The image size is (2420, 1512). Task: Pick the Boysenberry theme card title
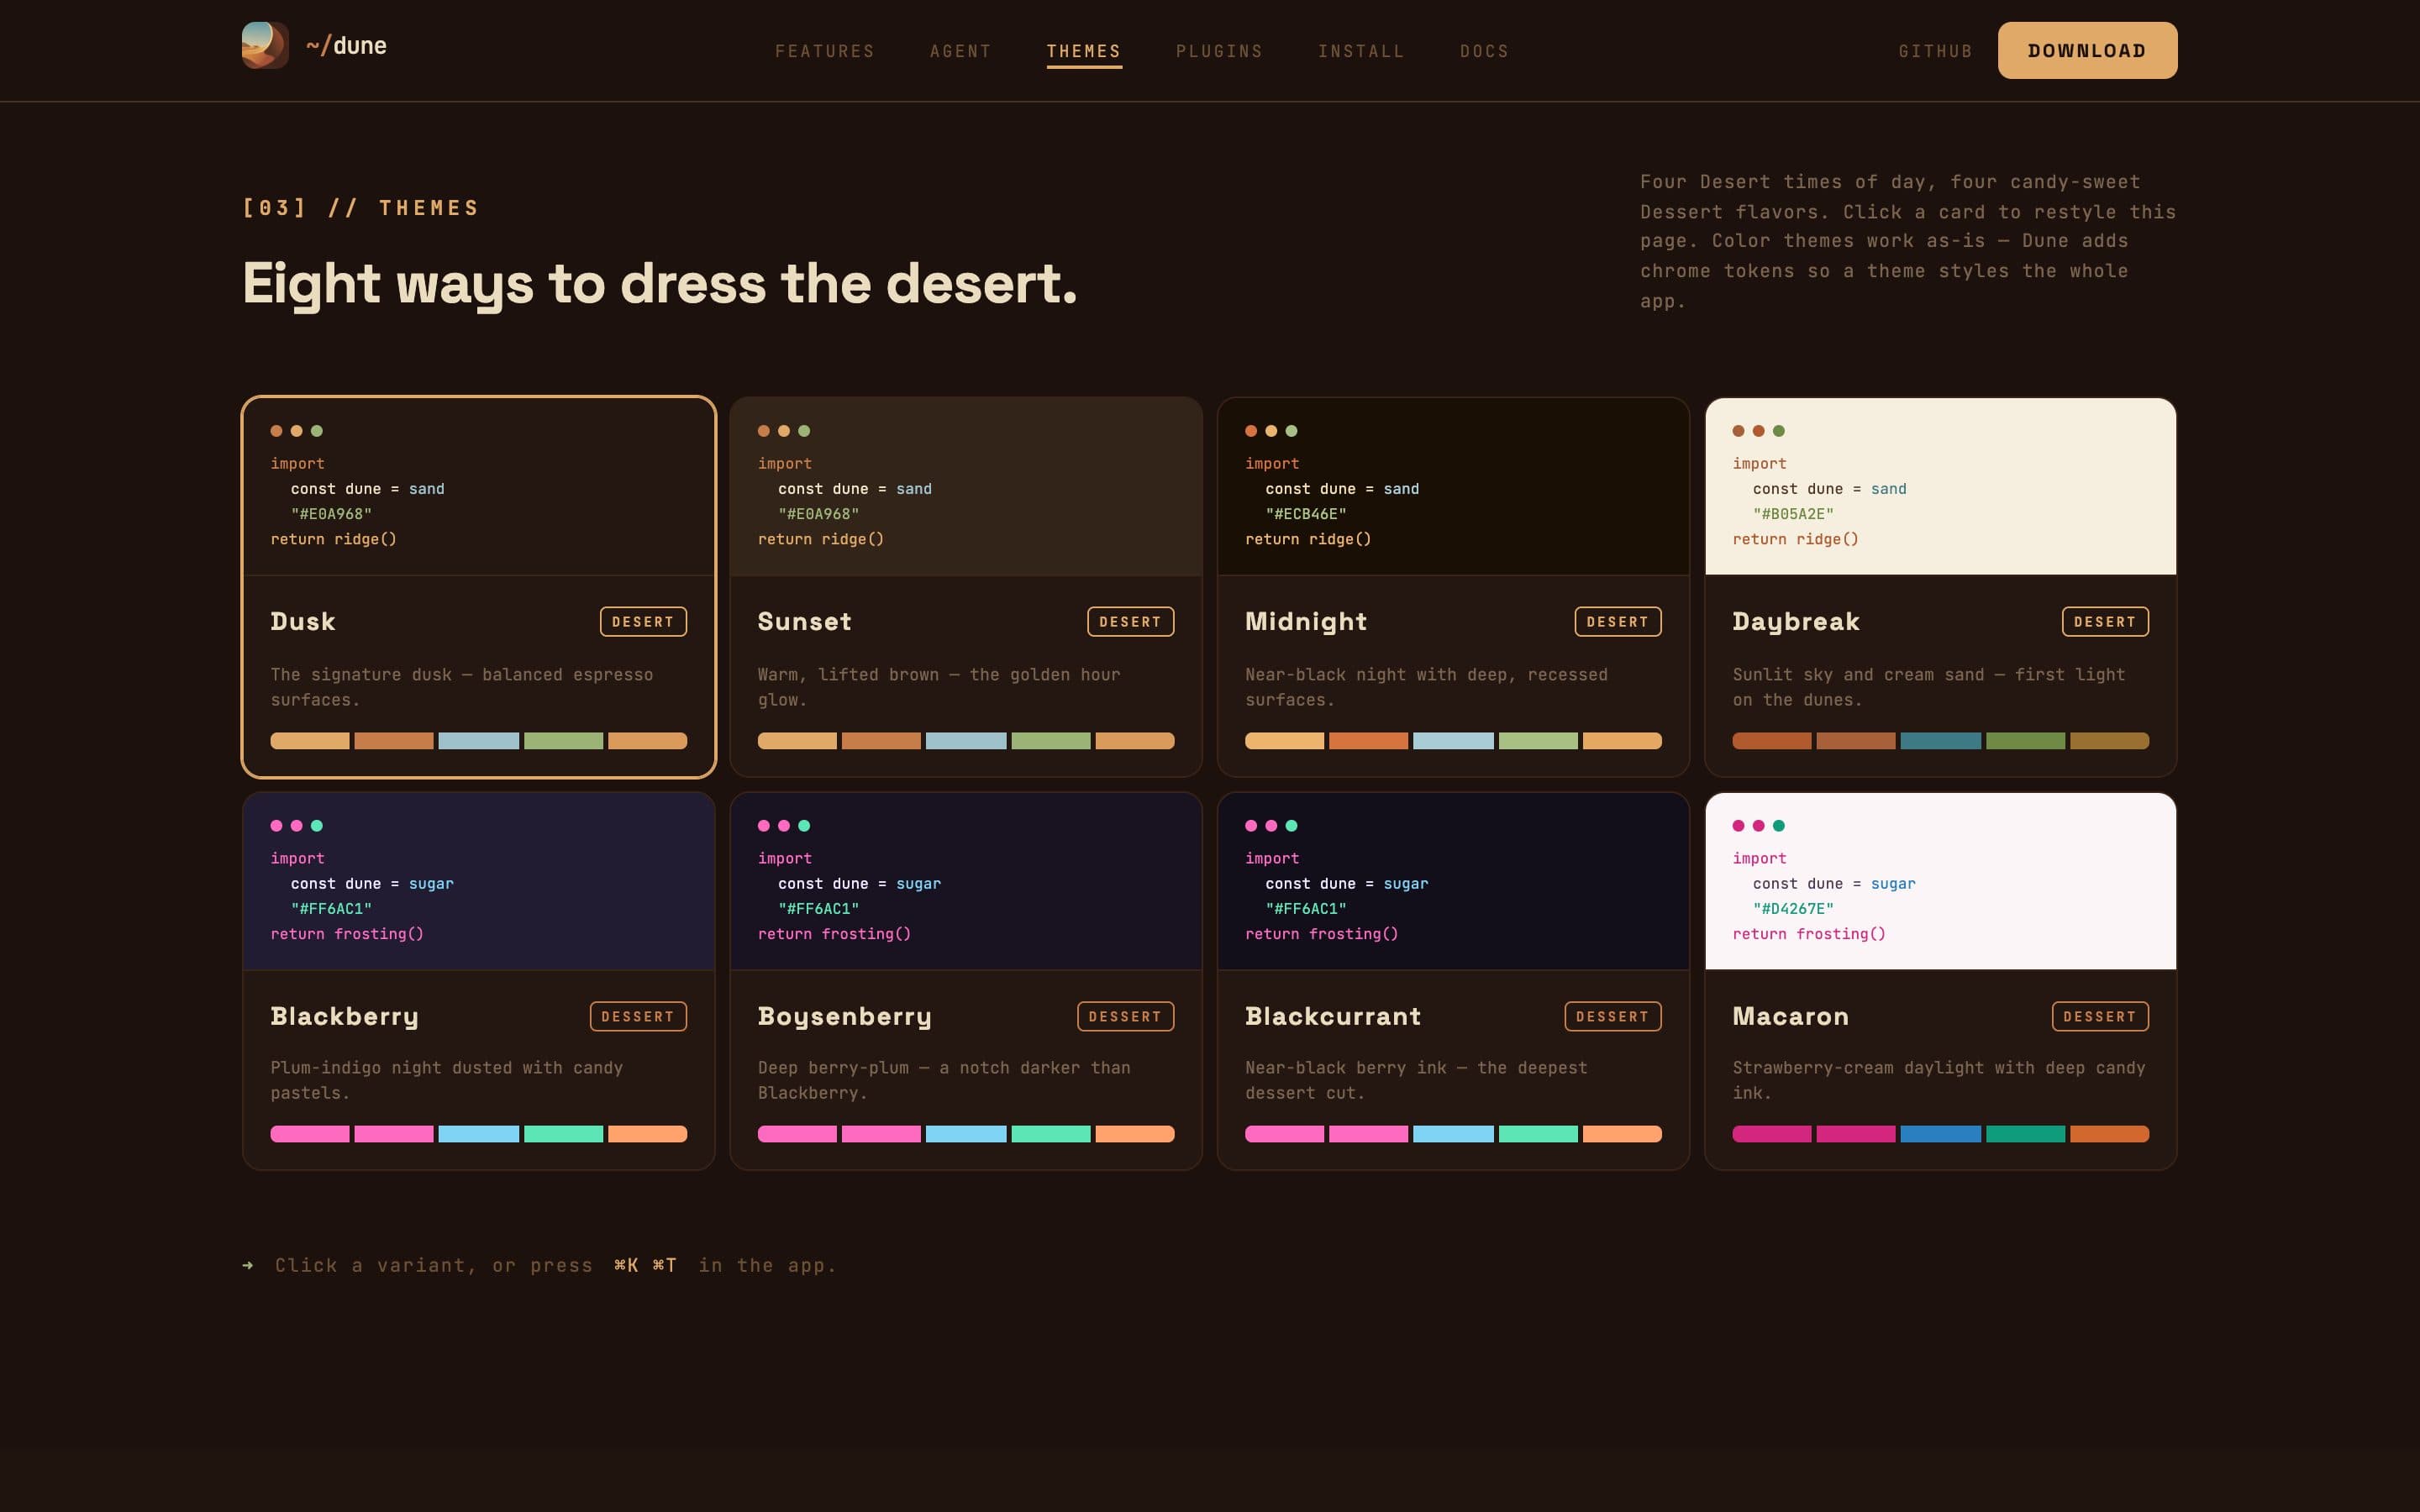pos(845,1016)
